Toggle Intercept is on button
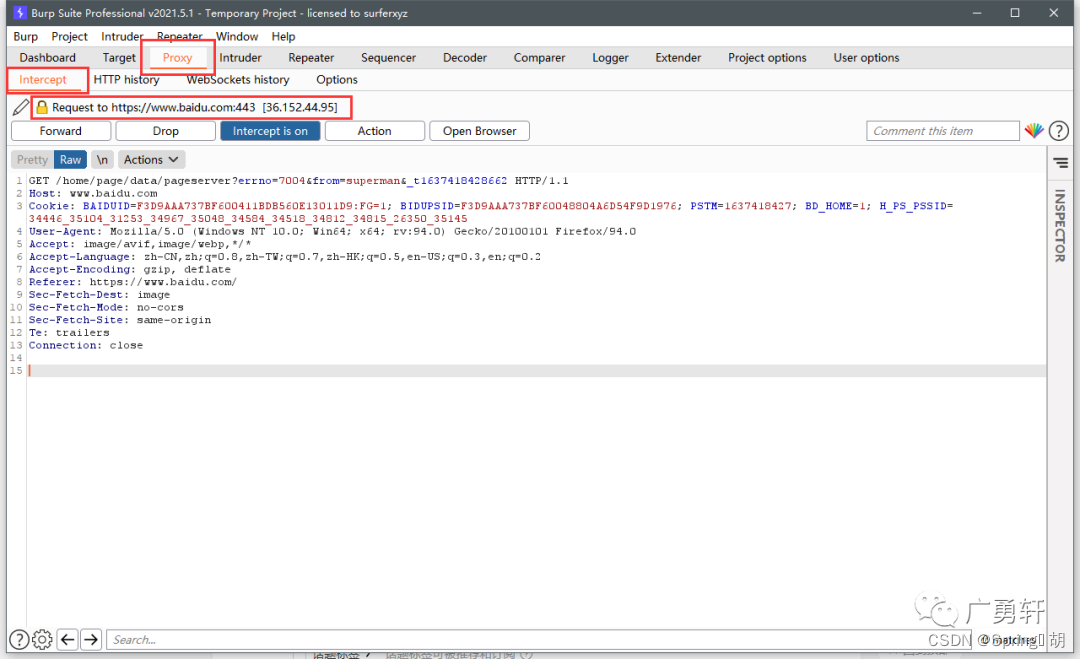Image resolution: width=1080 pixels, height=659 pixels. (270, 131)
